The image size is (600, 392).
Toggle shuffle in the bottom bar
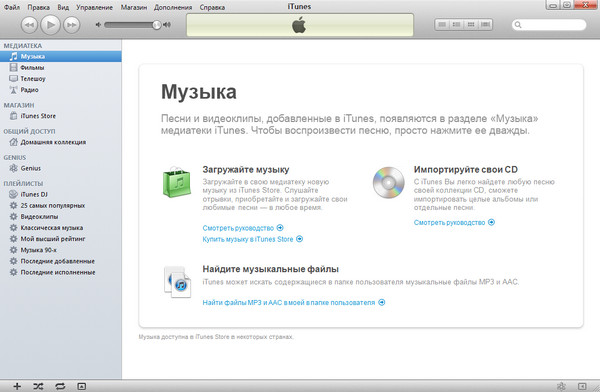pyautogui.click(x=38, y=386)
